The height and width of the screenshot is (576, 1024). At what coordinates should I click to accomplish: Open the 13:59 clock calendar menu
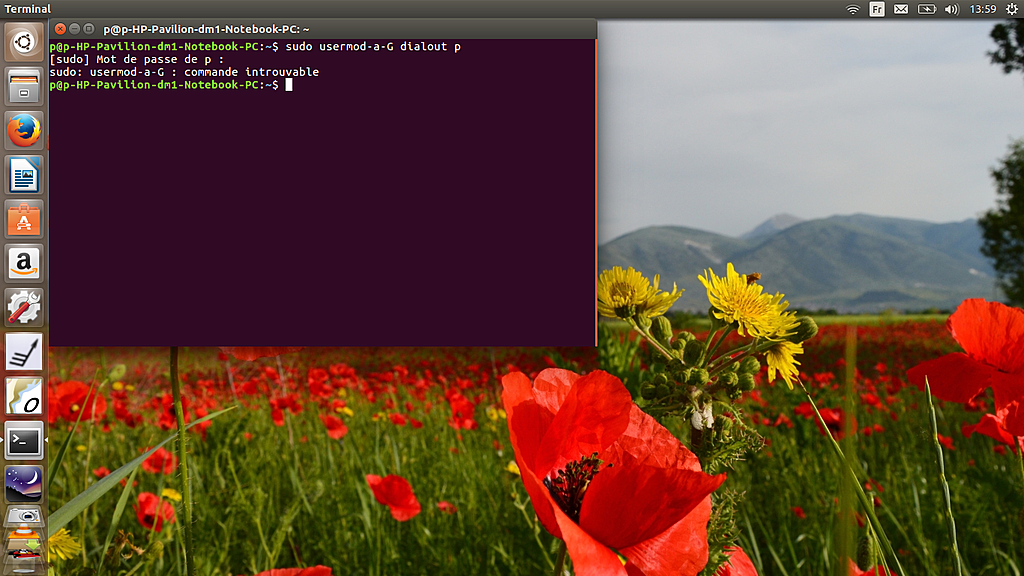[x=983, y=9]
